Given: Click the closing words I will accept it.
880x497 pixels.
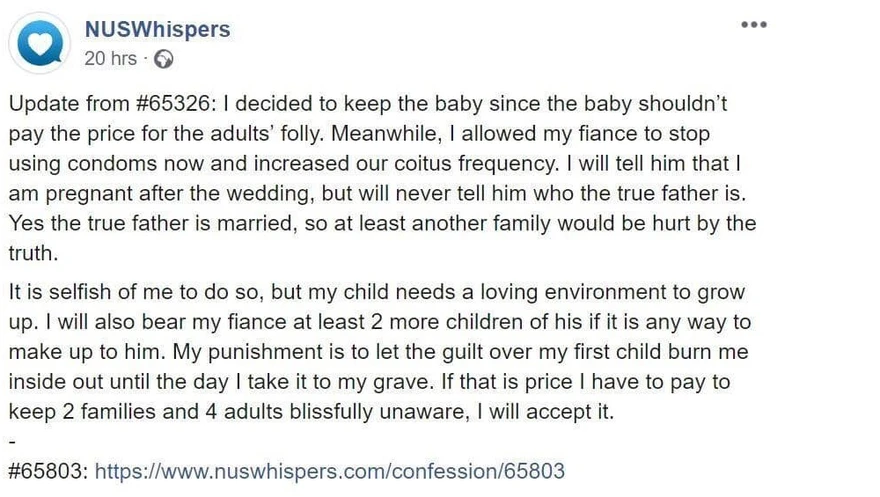Looking at the screenshot, I should 546,412.
